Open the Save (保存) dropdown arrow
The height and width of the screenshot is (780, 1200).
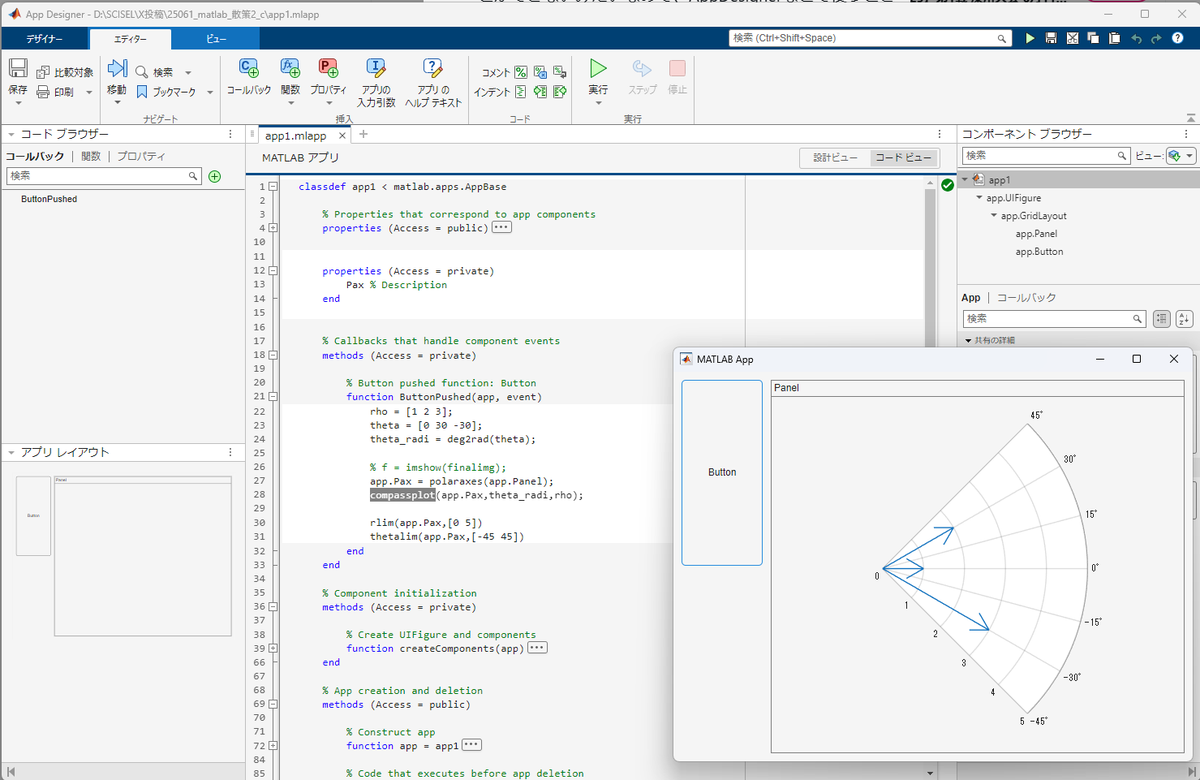click(x=18, y=102)
